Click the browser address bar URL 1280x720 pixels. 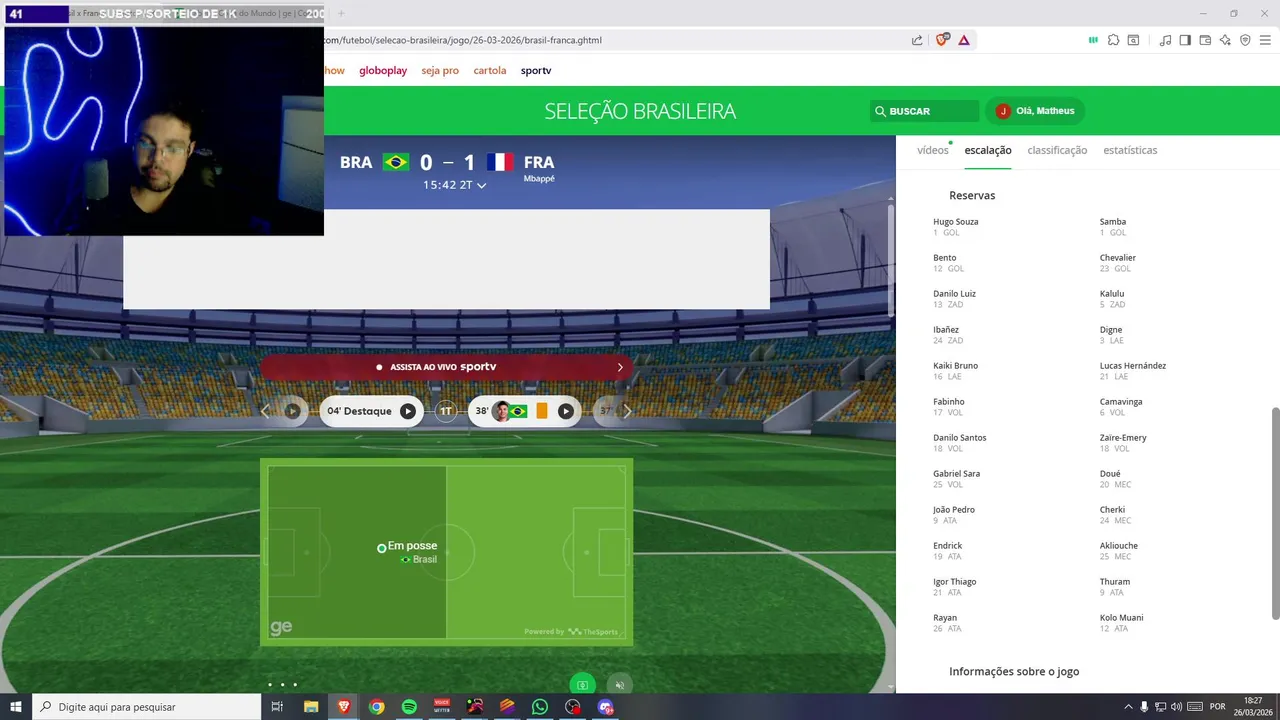click(464, 40)
